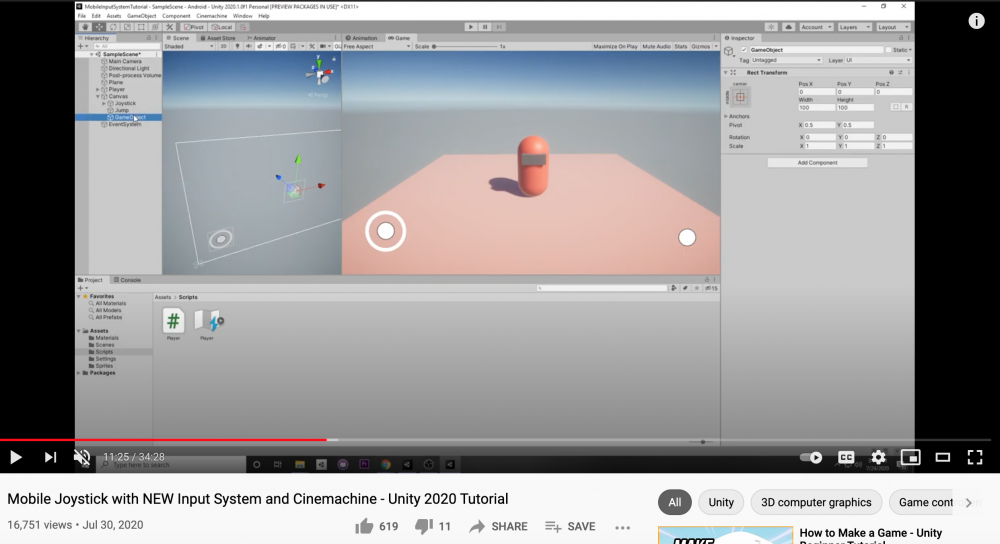This screenshot has width=1000, height=544.
Task: Open Layout dropdown
Action: 893,27
